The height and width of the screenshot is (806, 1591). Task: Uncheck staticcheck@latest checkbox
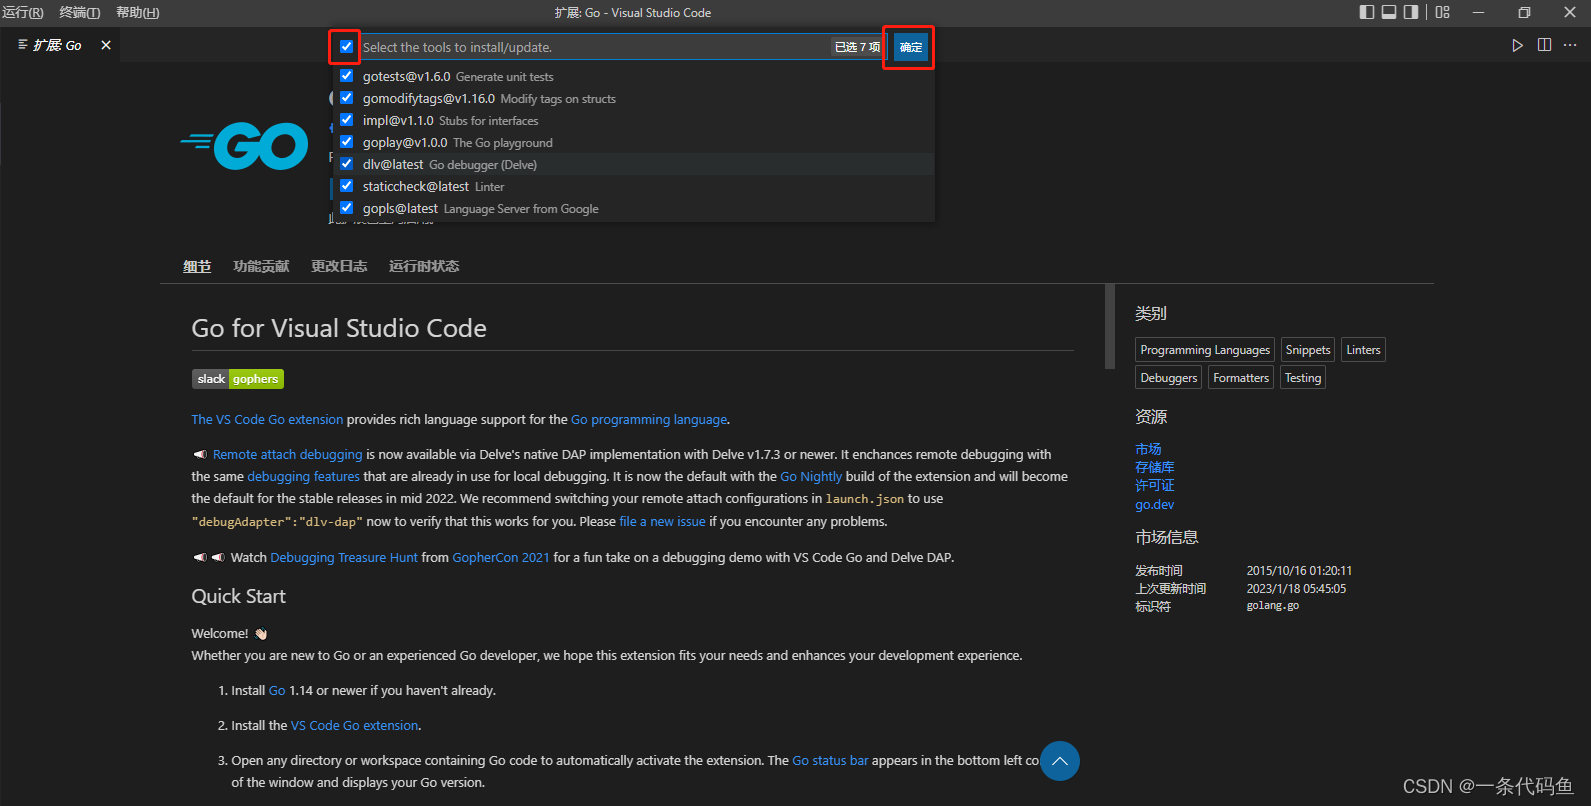coord(346,186)
